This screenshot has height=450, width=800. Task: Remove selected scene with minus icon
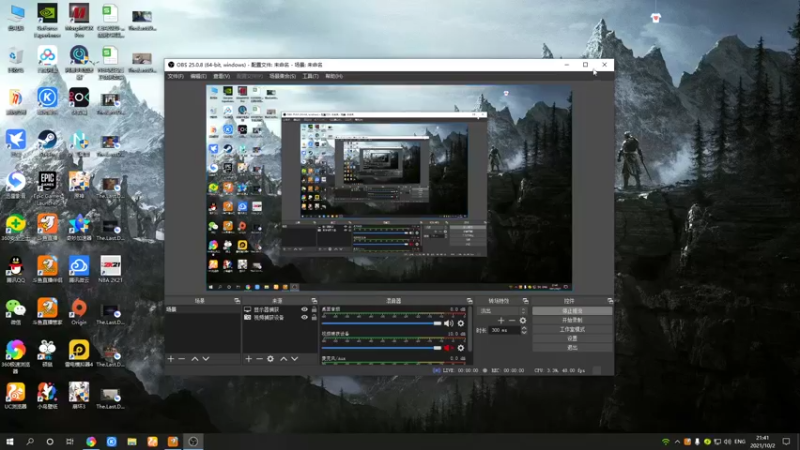[x=182, y=359]
